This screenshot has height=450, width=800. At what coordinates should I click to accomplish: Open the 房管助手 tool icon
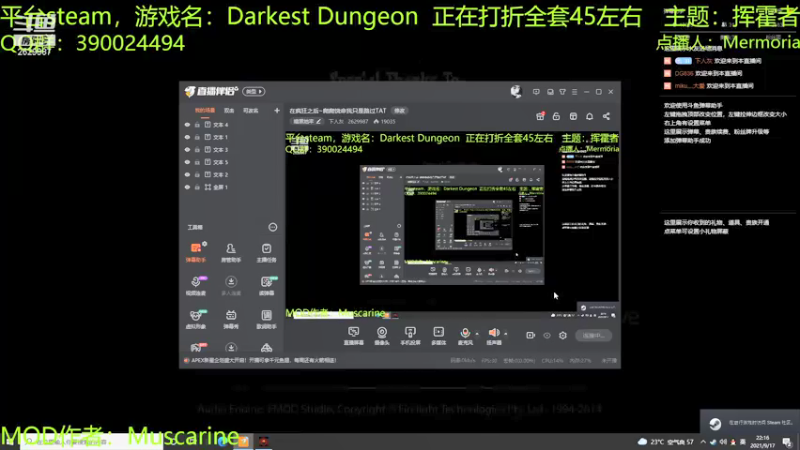tap(231, 252)
